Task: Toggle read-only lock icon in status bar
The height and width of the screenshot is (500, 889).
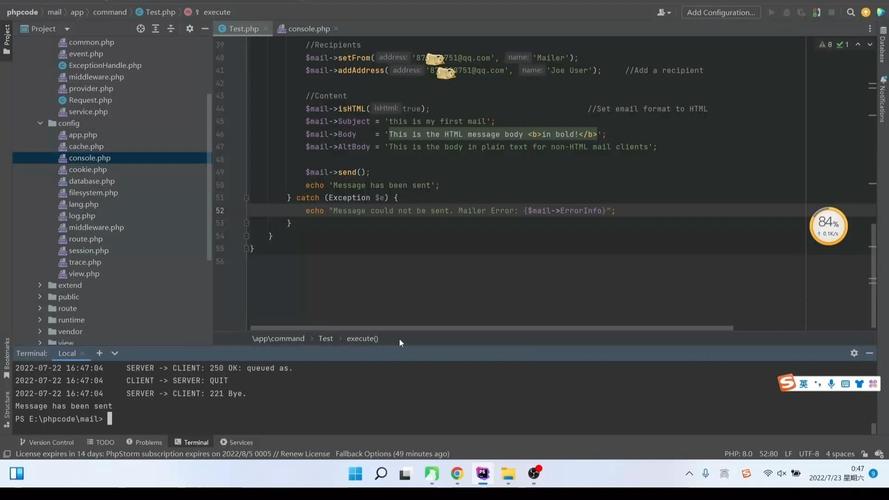Action: pyautogui.click(x=864, y=454)
